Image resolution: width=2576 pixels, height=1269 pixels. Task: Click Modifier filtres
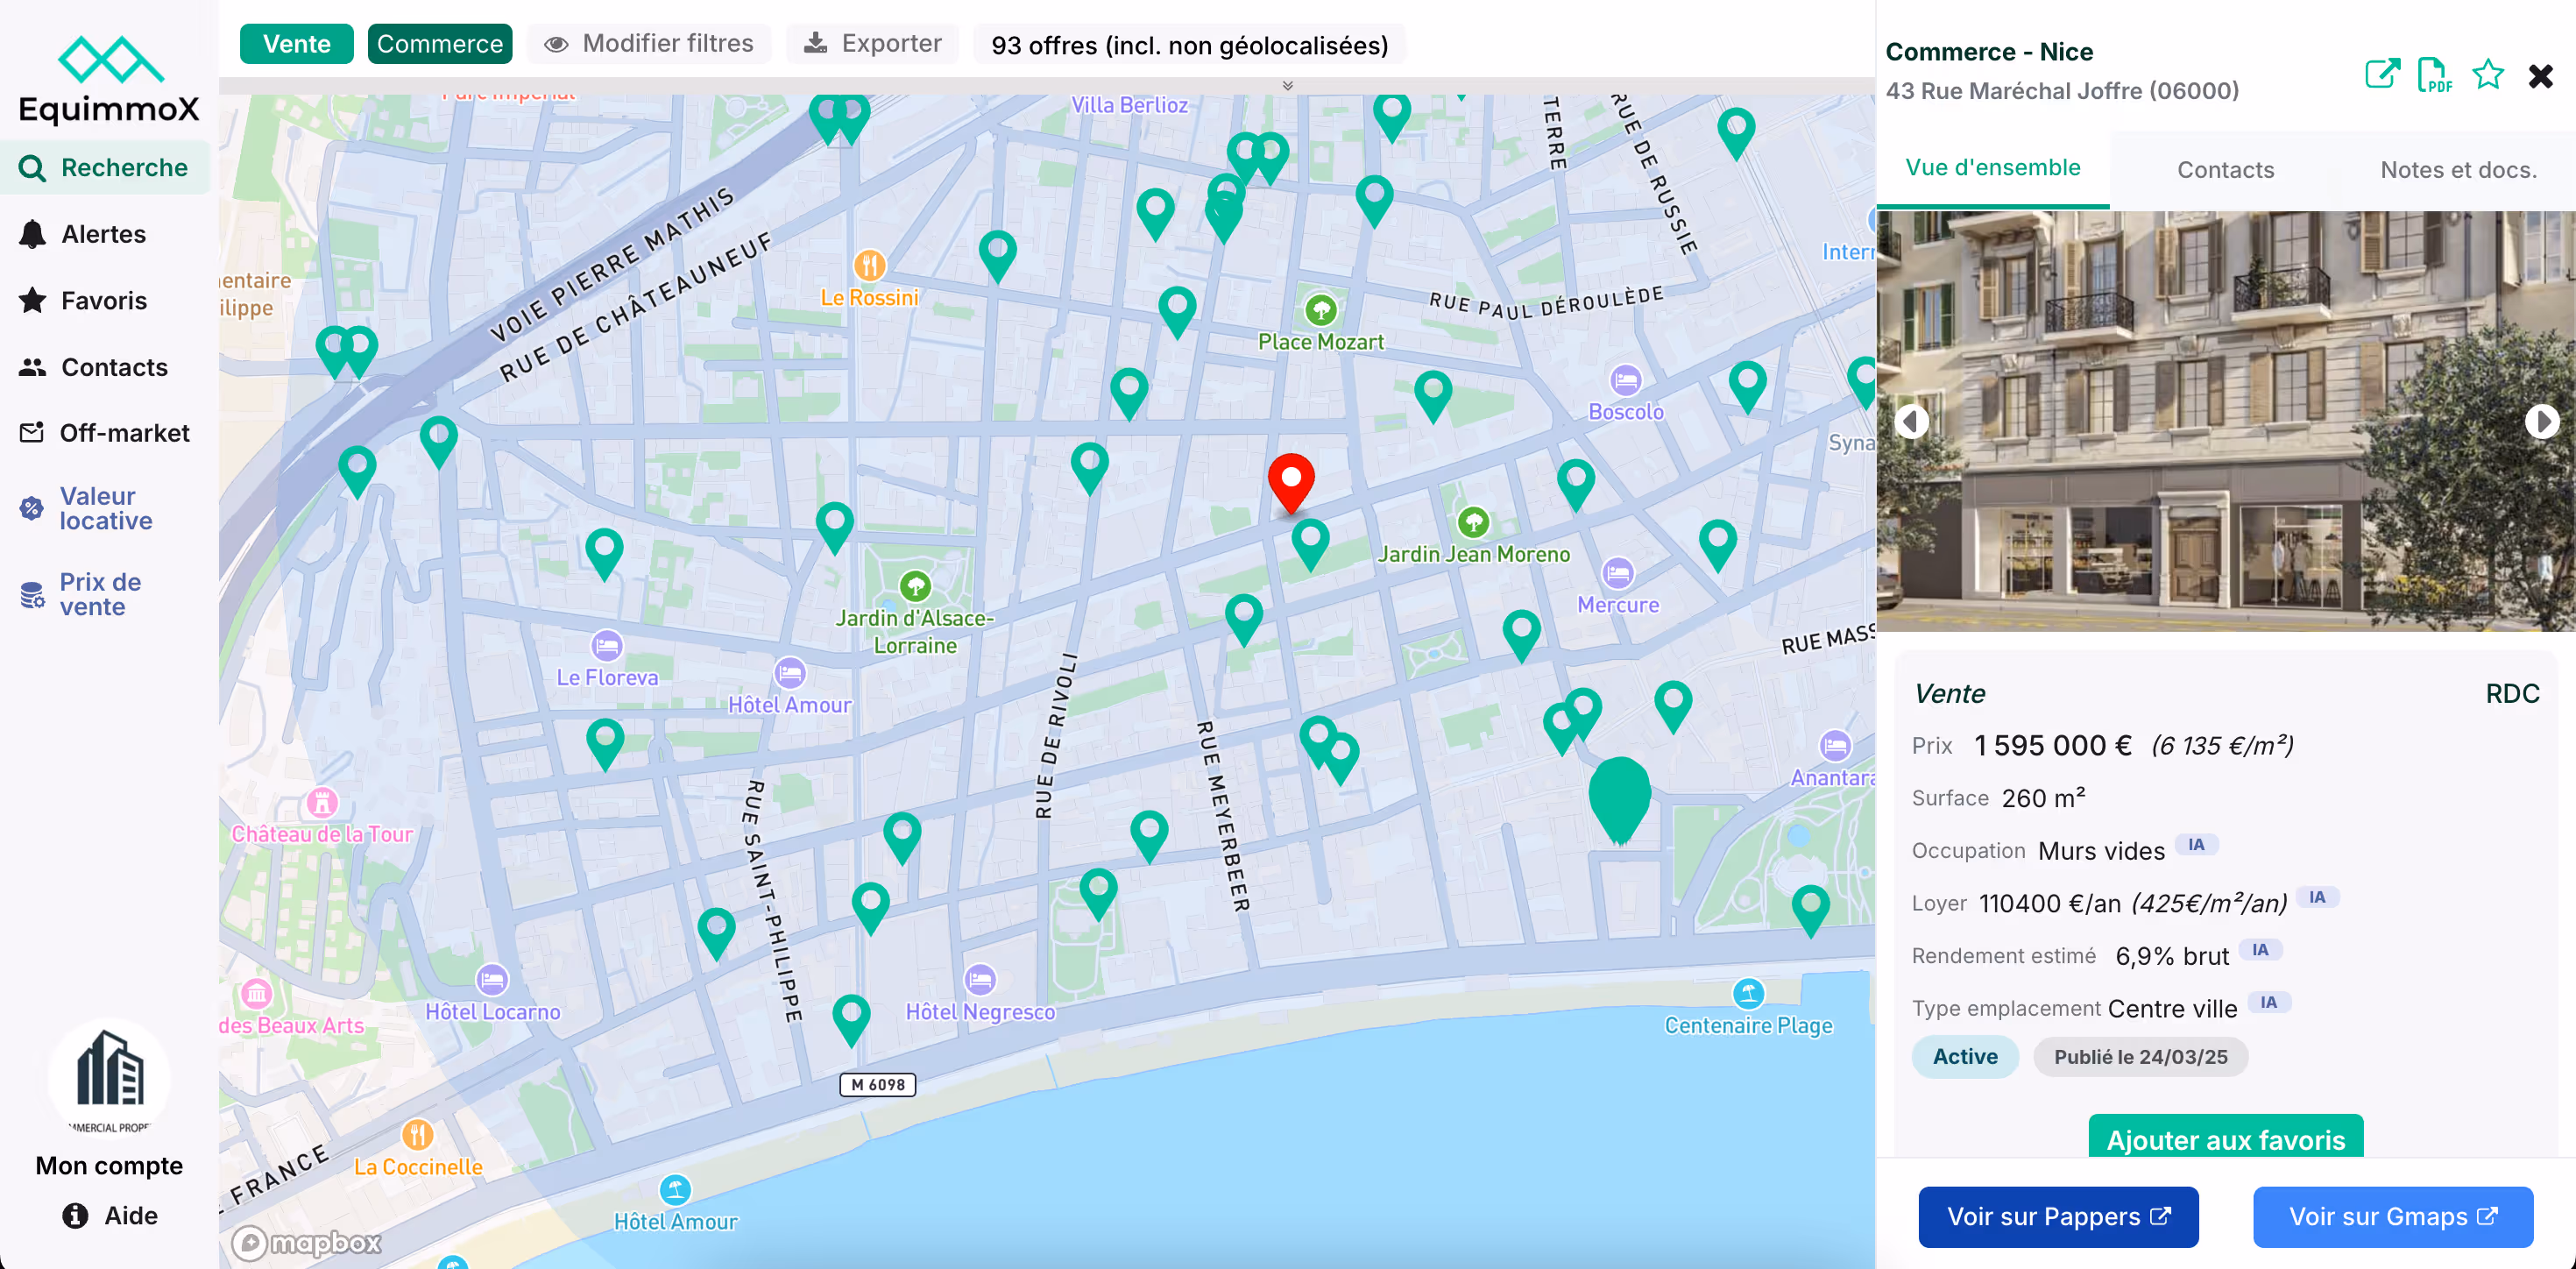click(x=649, y=44)
